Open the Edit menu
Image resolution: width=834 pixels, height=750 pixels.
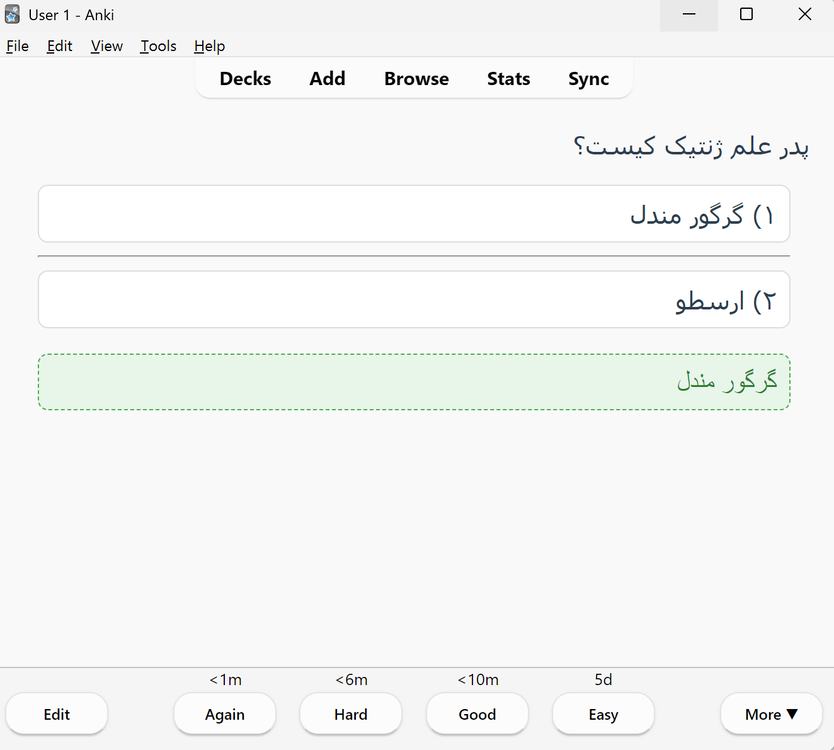coord(60,46)
